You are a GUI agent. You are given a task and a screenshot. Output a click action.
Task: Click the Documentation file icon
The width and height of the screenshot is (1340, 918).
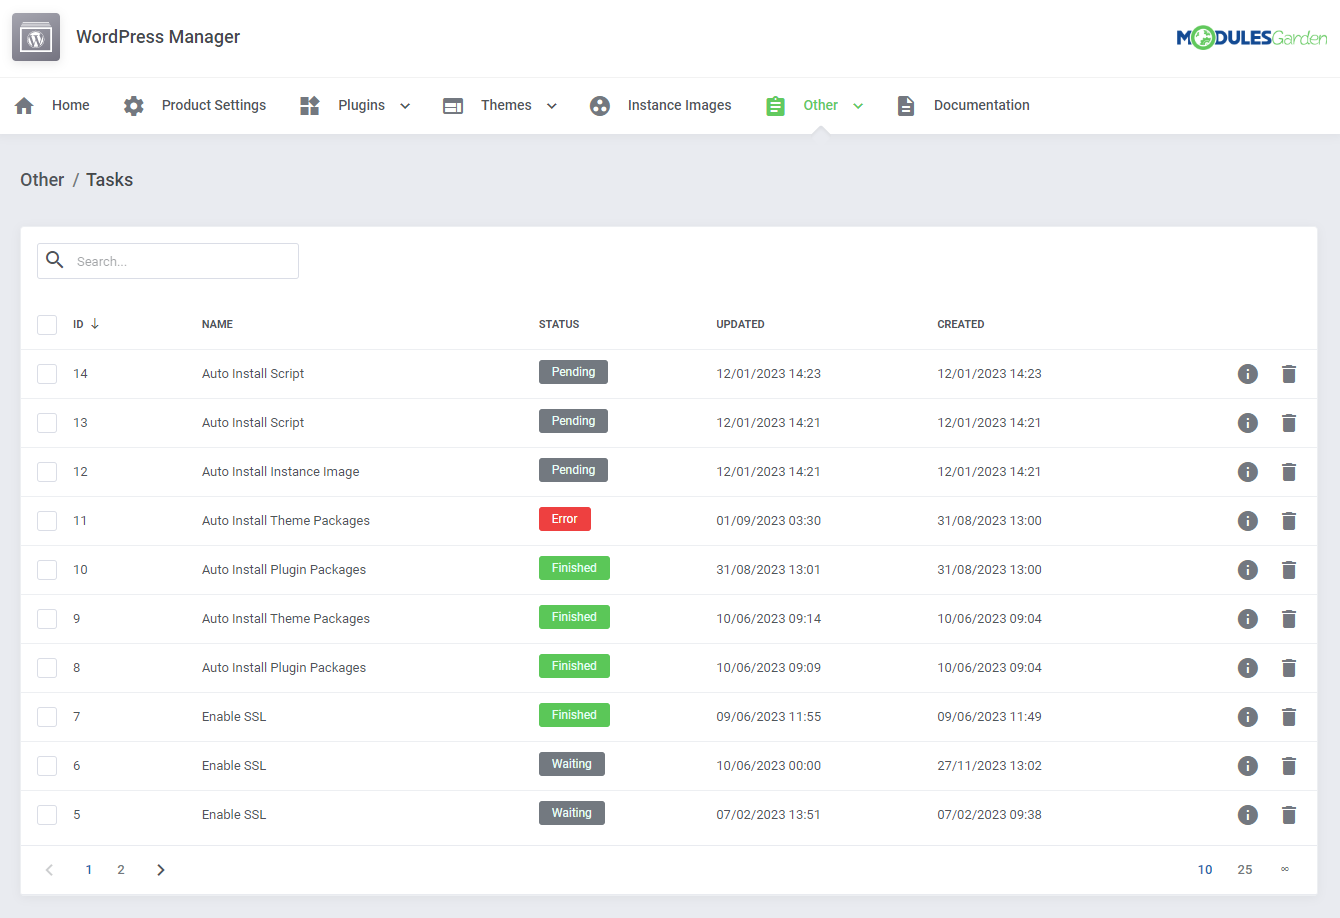pyautogui.click(x=906, y=106)
